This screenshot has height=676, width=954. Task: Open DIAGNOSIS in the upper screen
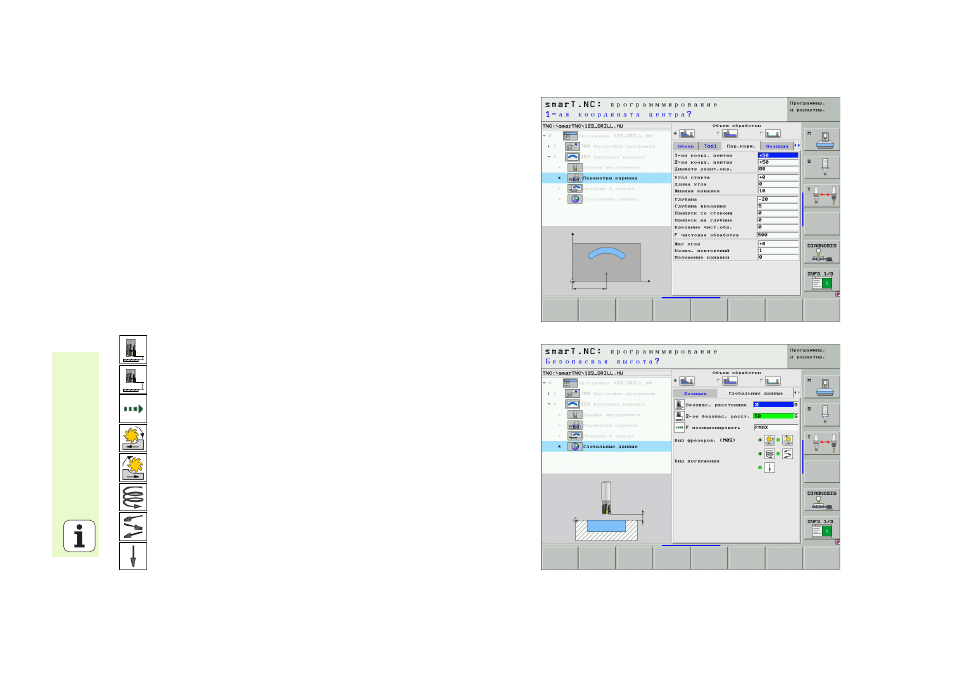click(x=821, y=252)
